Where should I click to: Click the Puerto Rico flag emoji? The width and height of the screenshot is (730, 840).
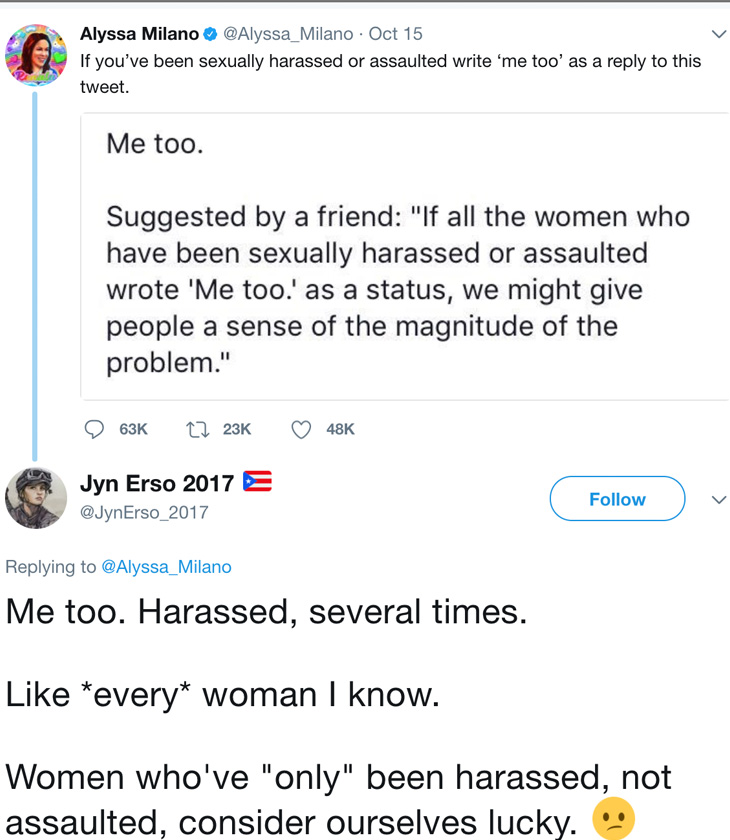click(258, 482)
